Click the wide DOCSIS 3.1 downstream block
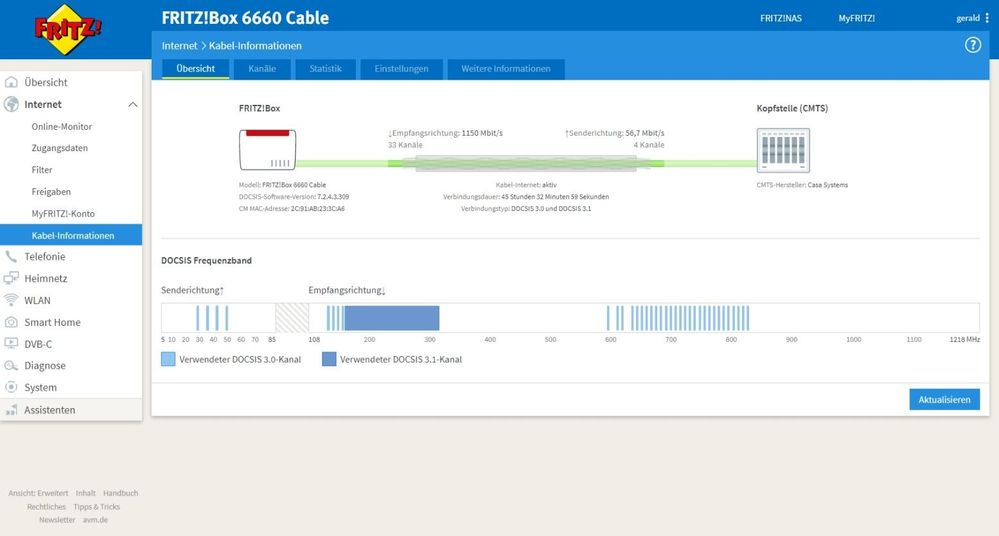This screenshot has height=536, width=999. coord(391,318)
